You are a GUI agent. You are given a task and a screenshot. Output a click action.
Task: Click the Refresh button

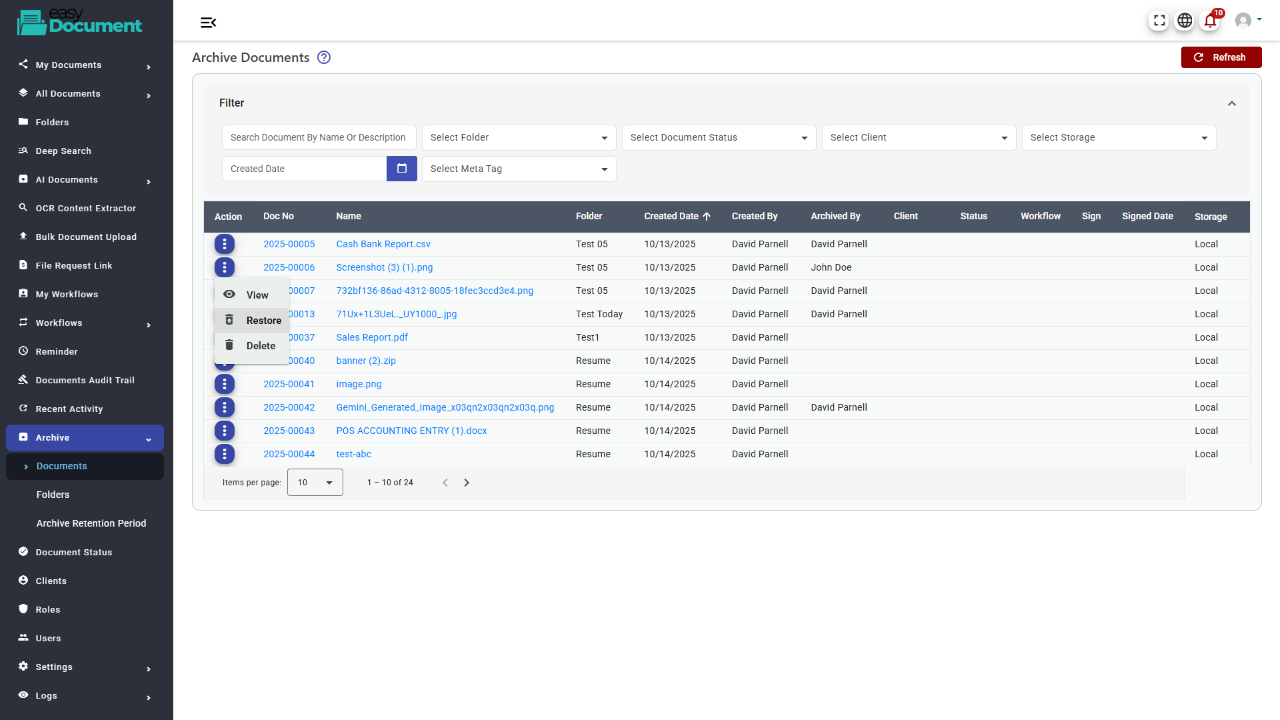tap(1221, 57)
